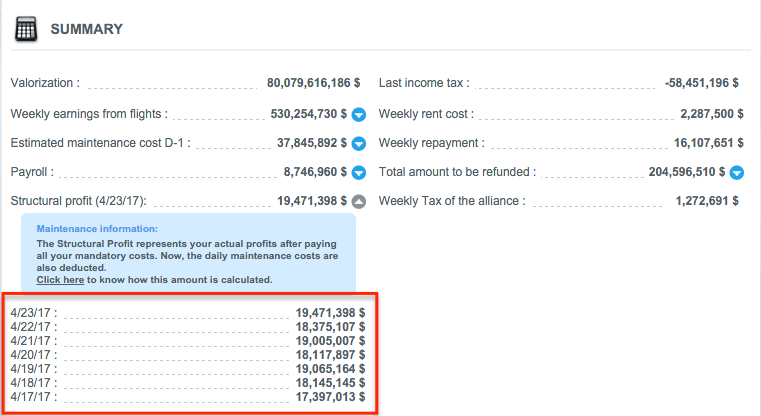The height and width of the screenshot is (416, 761).
Task: Select the SUMMARY heading text
Action: (x=87, y=29)
